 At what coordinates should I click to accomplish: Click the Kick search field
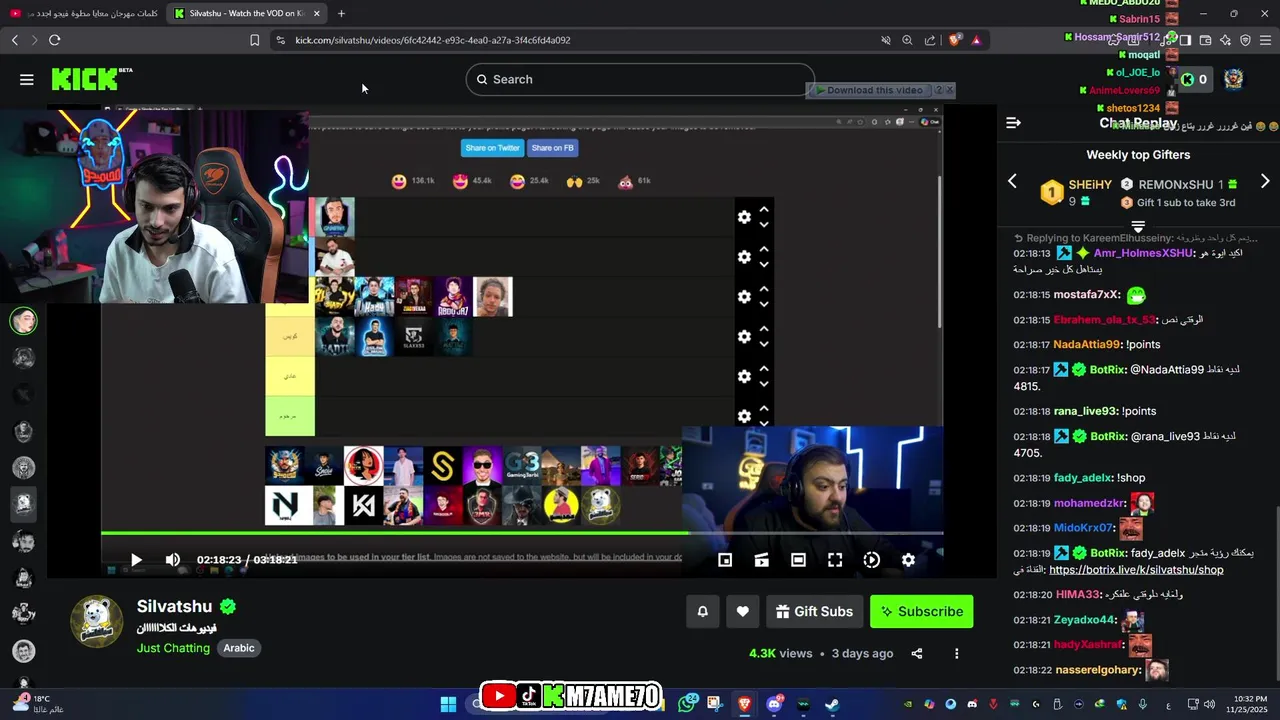pyautogui.click(x=640, y=79)
